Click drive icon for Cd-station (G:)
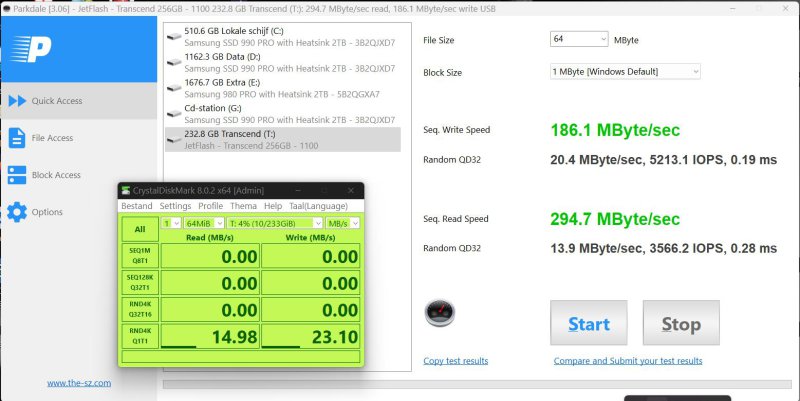 point(174,113)
